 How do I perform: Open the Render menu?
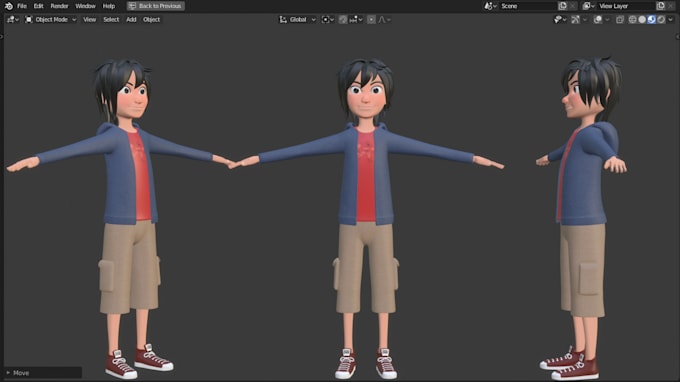[59, 6]
